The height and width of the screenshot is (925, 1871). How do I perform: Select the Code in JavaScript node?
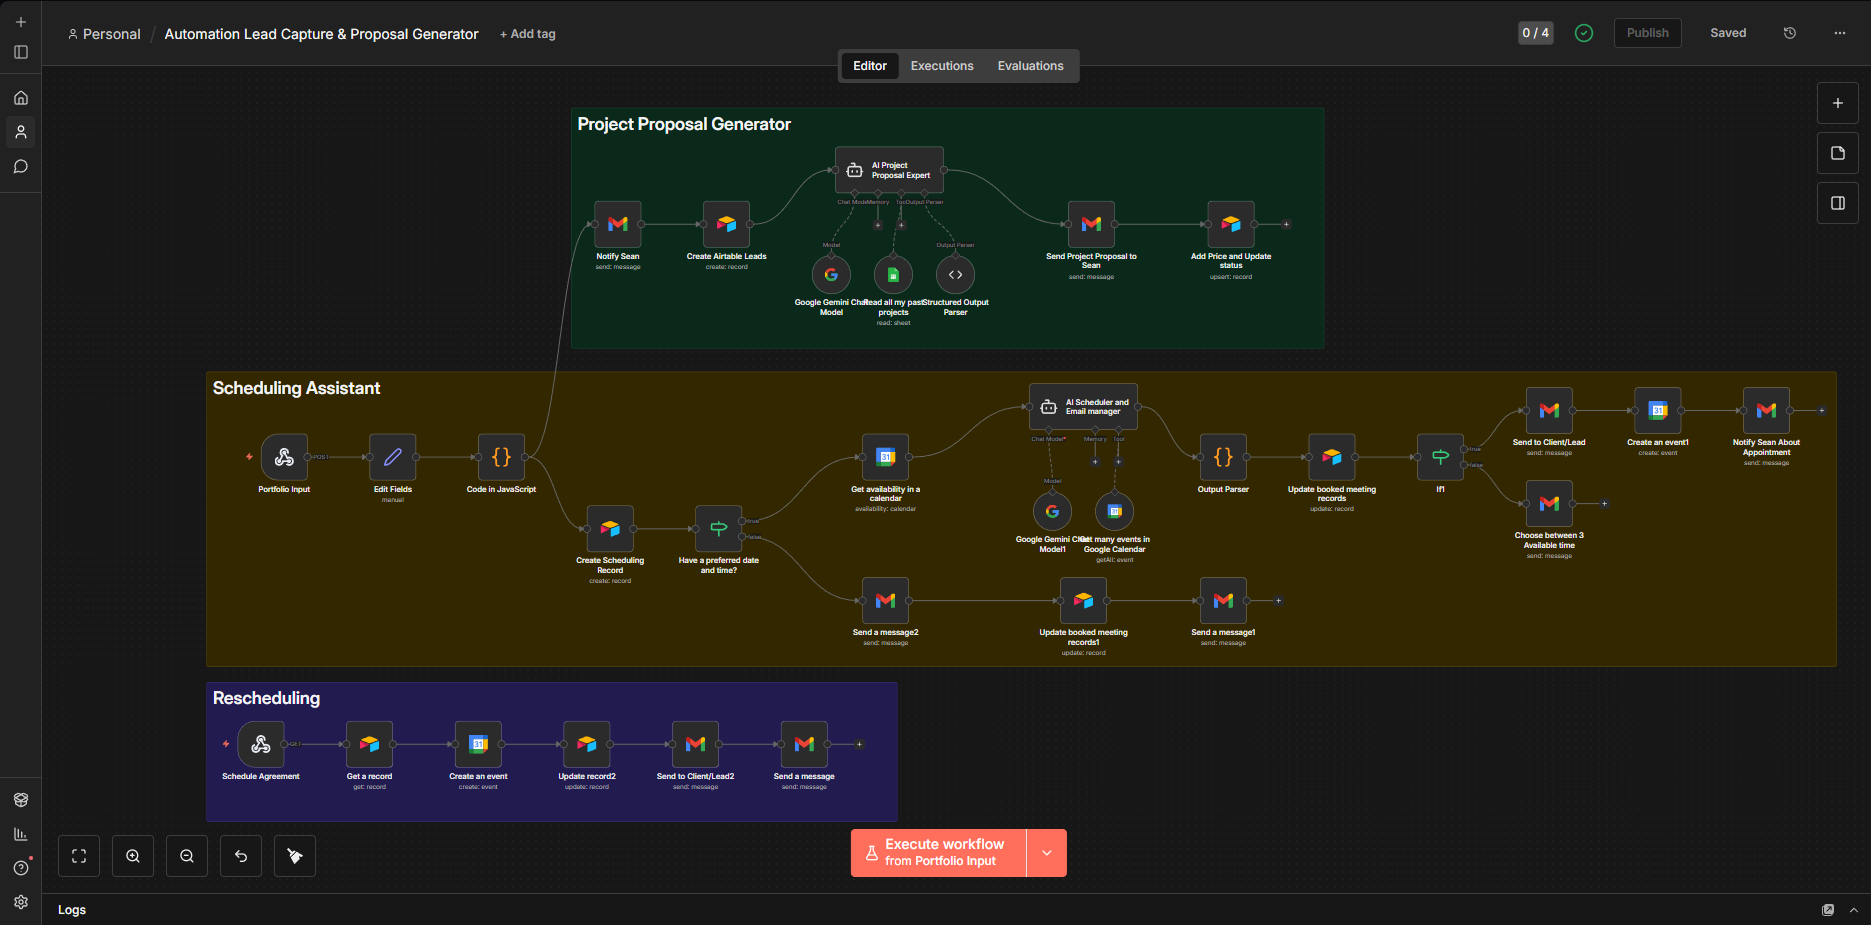point(501,458)
